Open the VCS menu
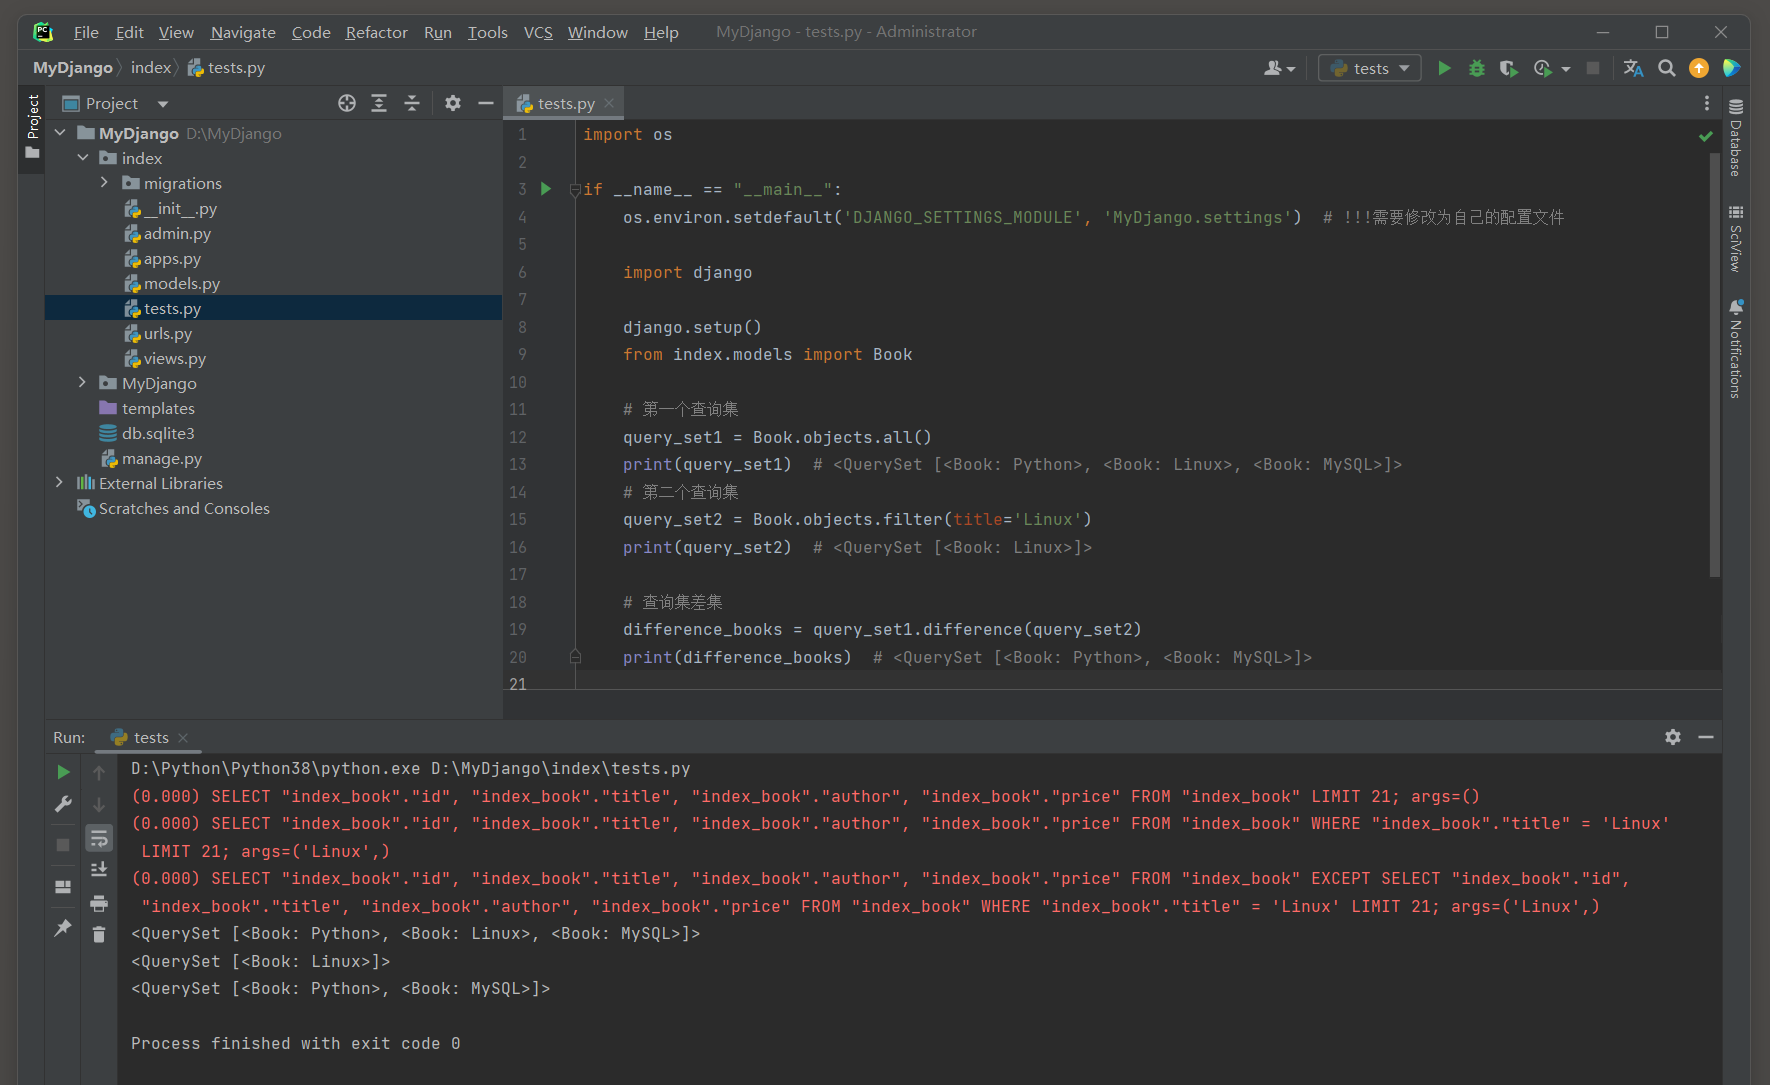Screen dimensions: 1770x1085 (538, 32)
